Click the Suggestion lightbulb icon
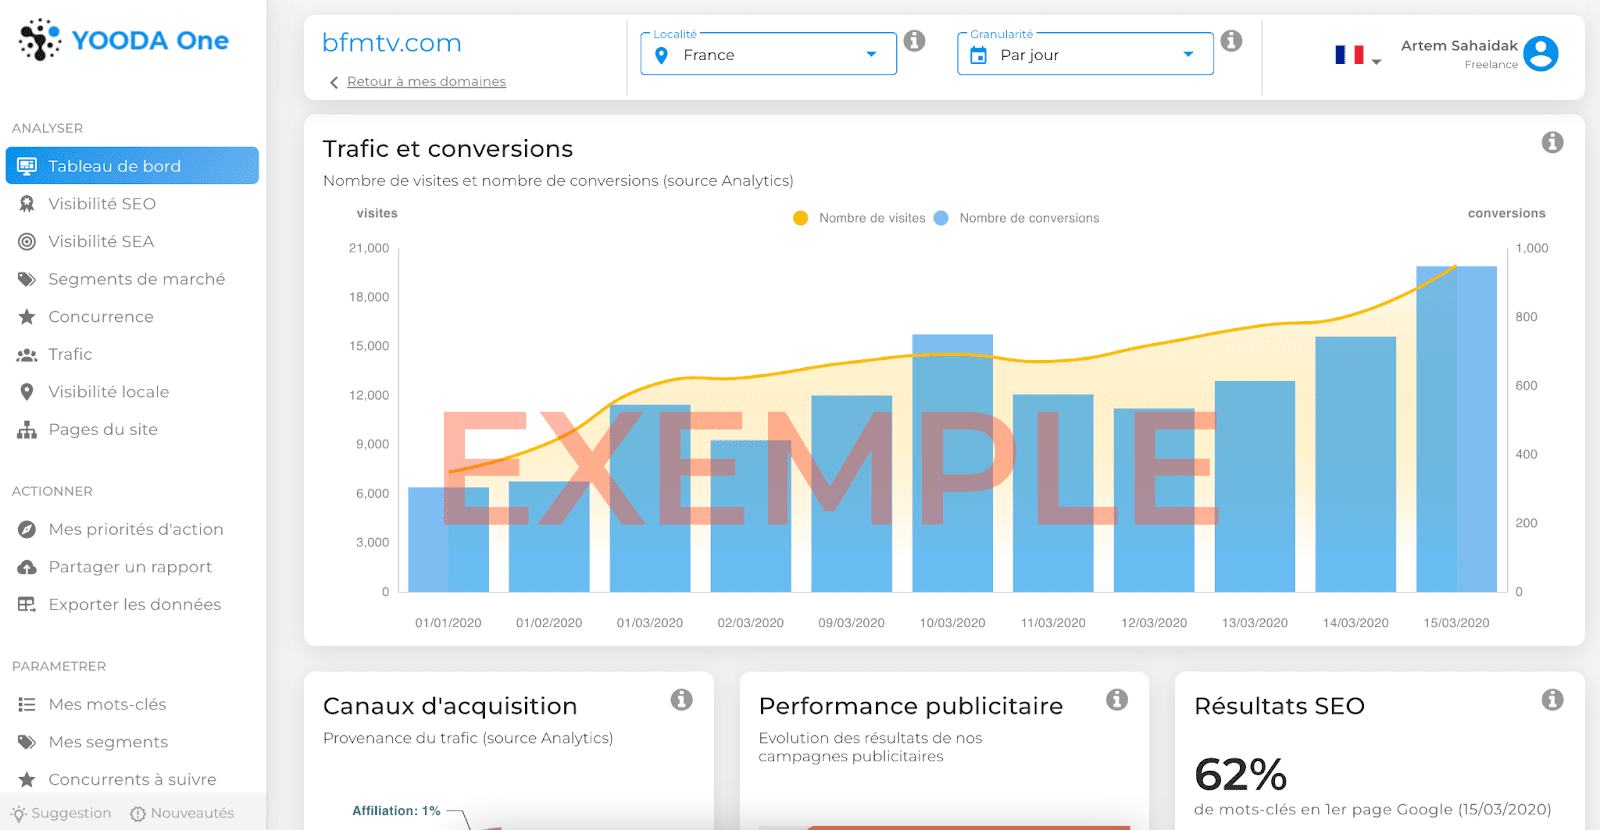 pyautogui.click(x=19, y=814)
